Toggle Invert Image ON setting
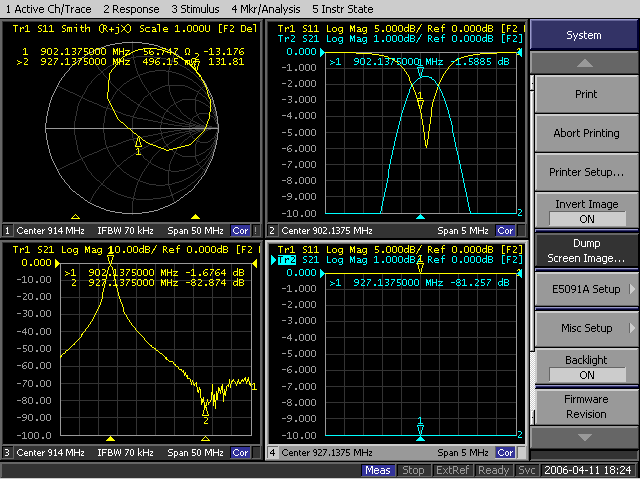Image resolution: width=640 pixels, height=480 pixels. pyautogui.click(x=586, y=211)
